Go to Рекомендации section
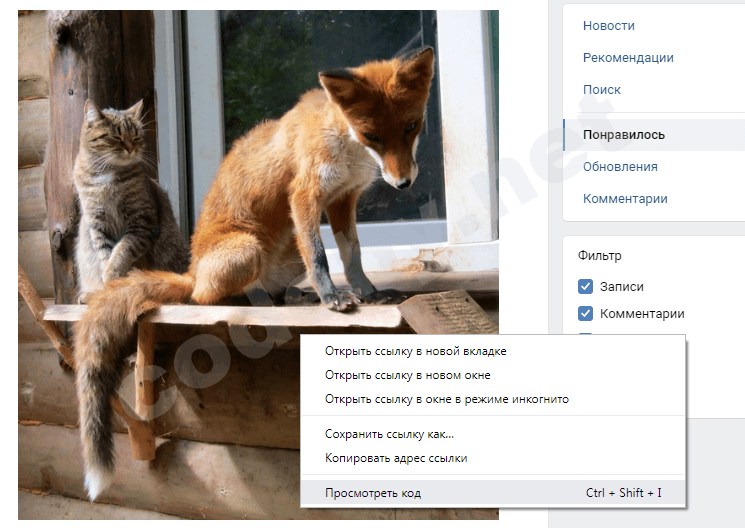 click(x=628, y=58)
